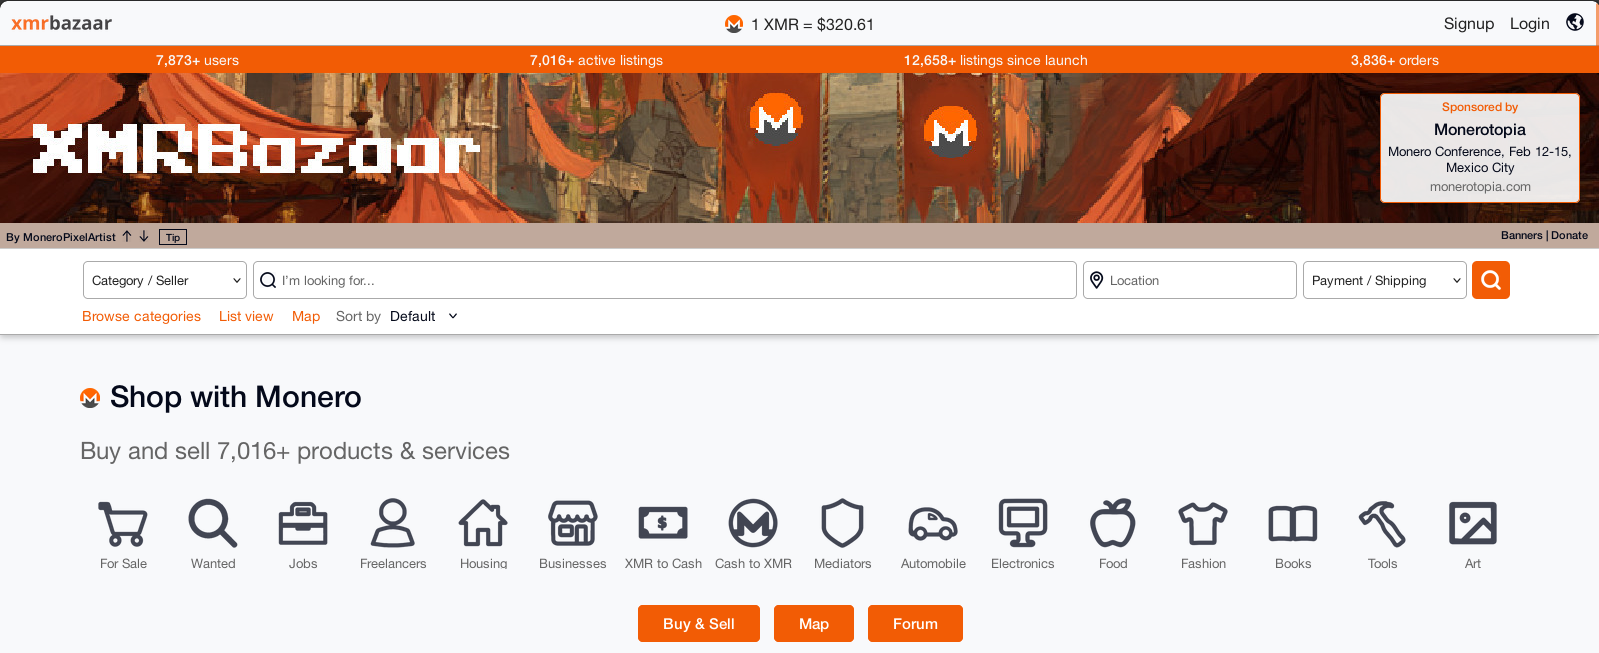Upvote the banner with the up arrow
1599x653 pixels.
127,237
